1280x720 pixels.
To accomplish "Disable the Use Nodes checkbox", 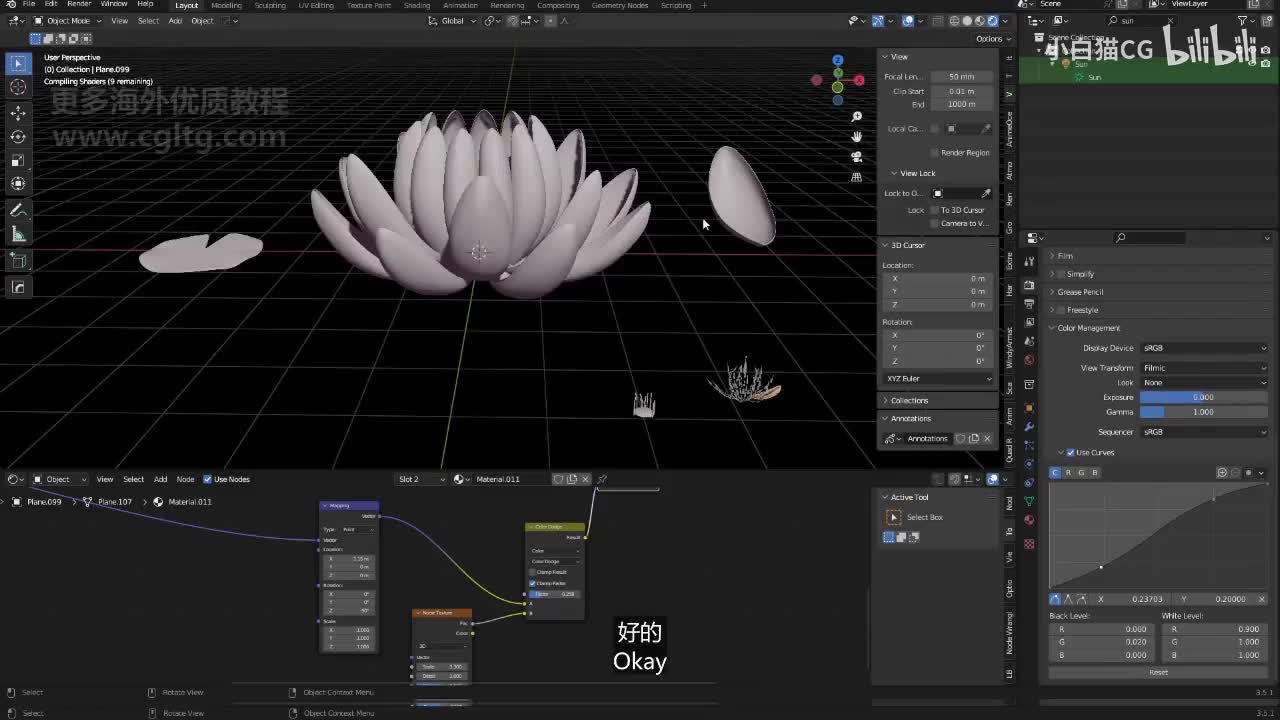I will tap(208, 479).
